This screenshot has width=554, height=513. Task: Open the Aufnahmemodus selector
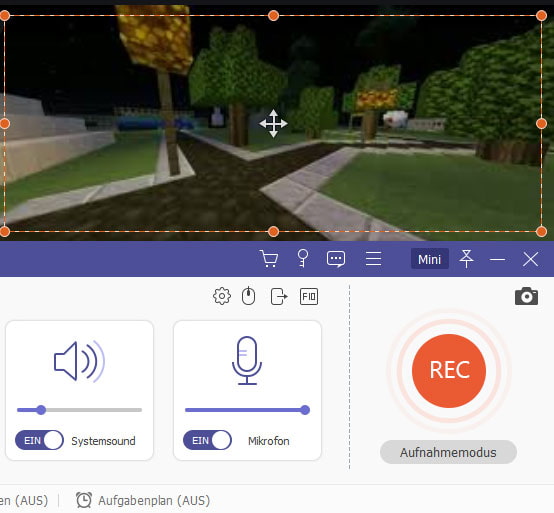coord(448,452)
